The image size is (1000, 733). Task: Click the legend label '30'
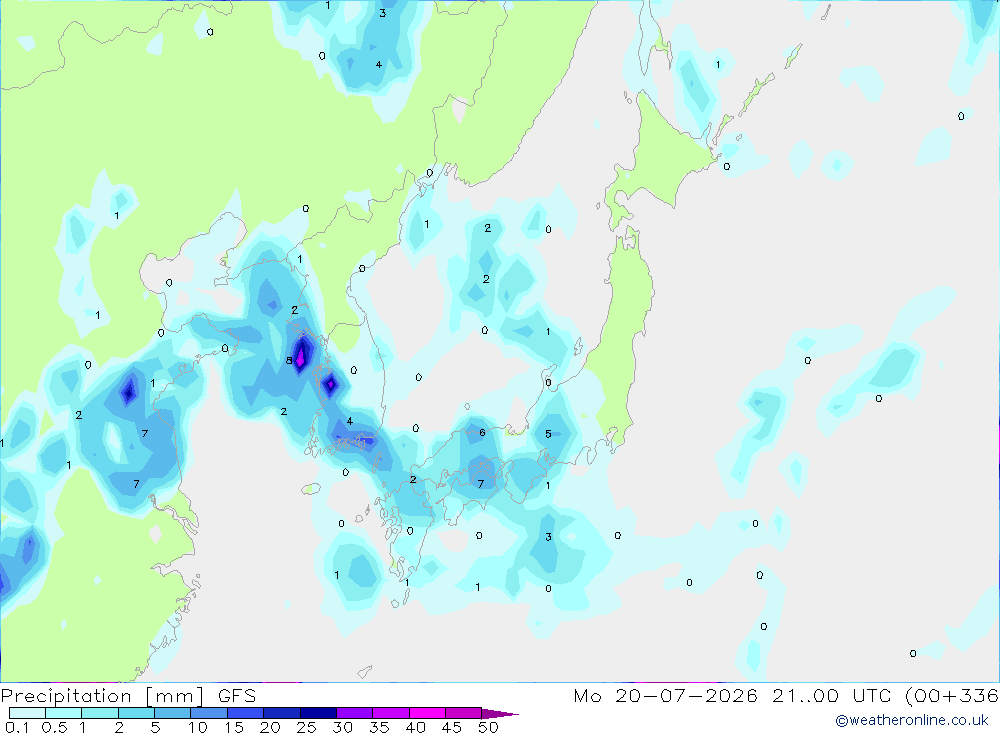(343, 727)
